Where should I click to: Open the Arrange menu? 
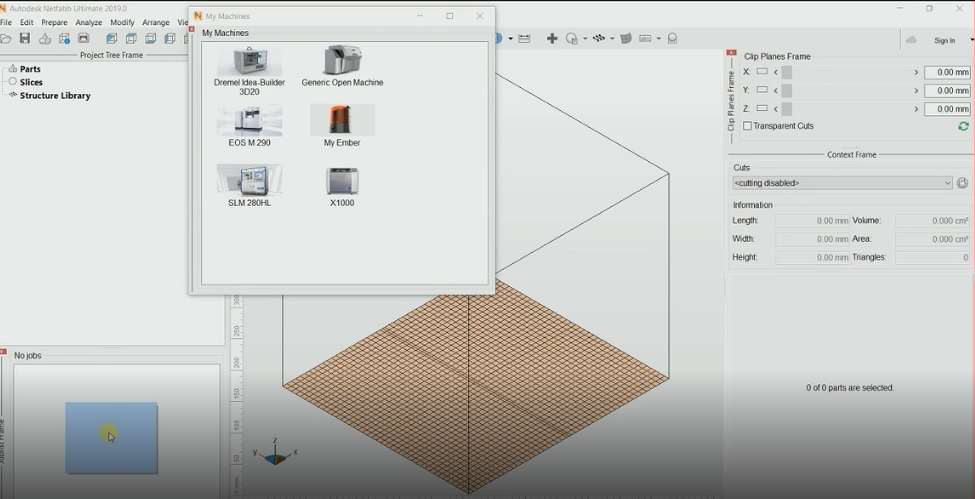(x=156, y=22)
